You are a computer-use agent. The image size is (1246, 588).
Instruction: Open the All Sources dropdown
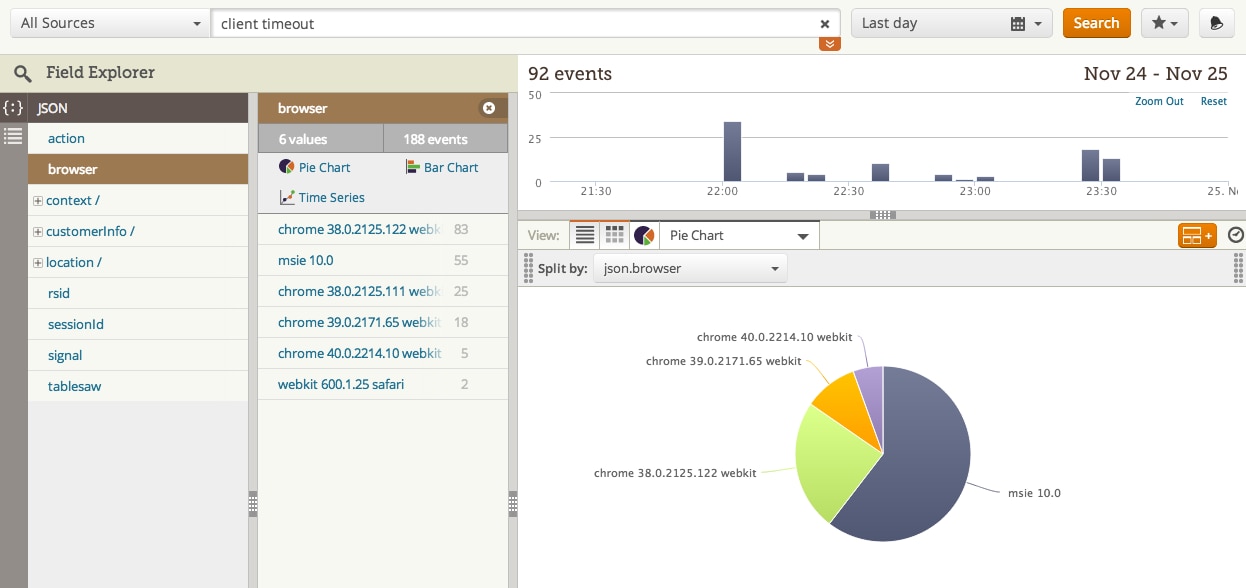coord(108,23)
